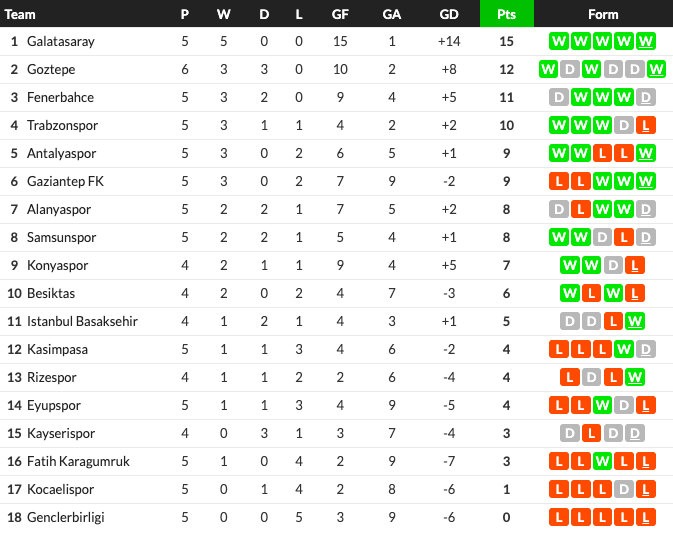Open the Genclerbirligi team link
The width and height of the screenshot is (673, 538).
66,517
